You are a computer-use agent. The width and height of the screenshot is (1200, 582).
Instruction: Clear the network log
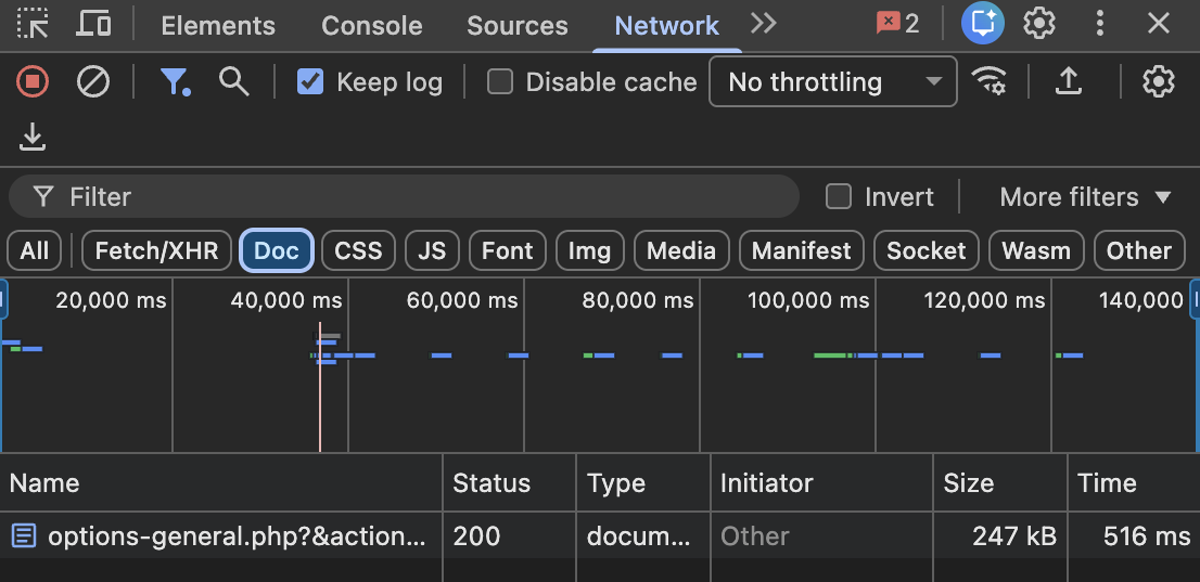tap(93, 82)
